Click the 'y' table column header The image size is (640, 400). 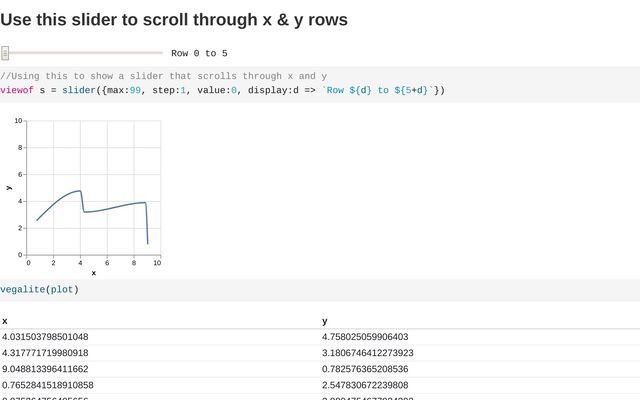click(x=325, y=321)
